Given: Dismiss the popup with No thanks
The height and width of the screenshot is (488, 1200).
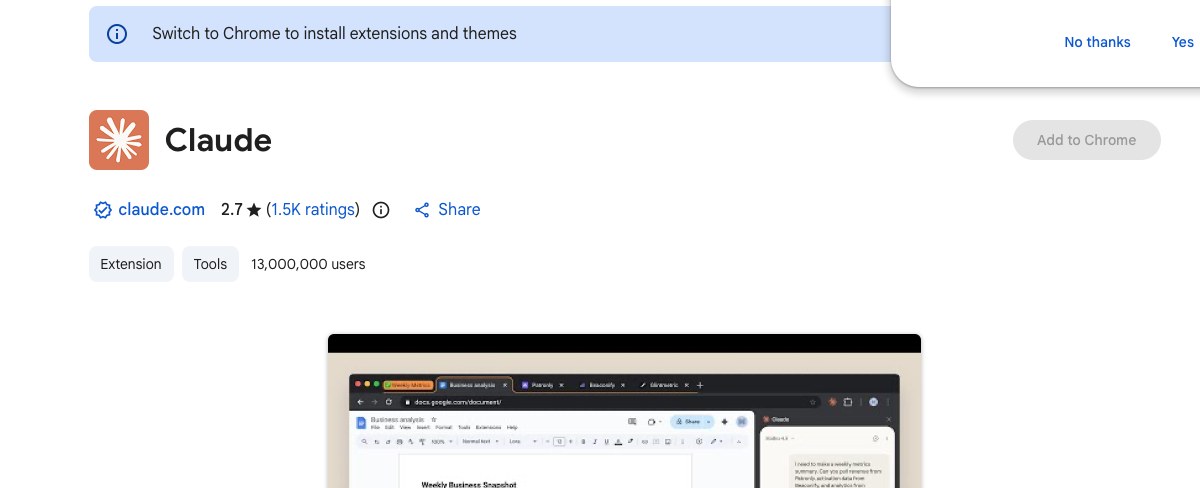Looking at the screenshot, I should point(1097,42).
